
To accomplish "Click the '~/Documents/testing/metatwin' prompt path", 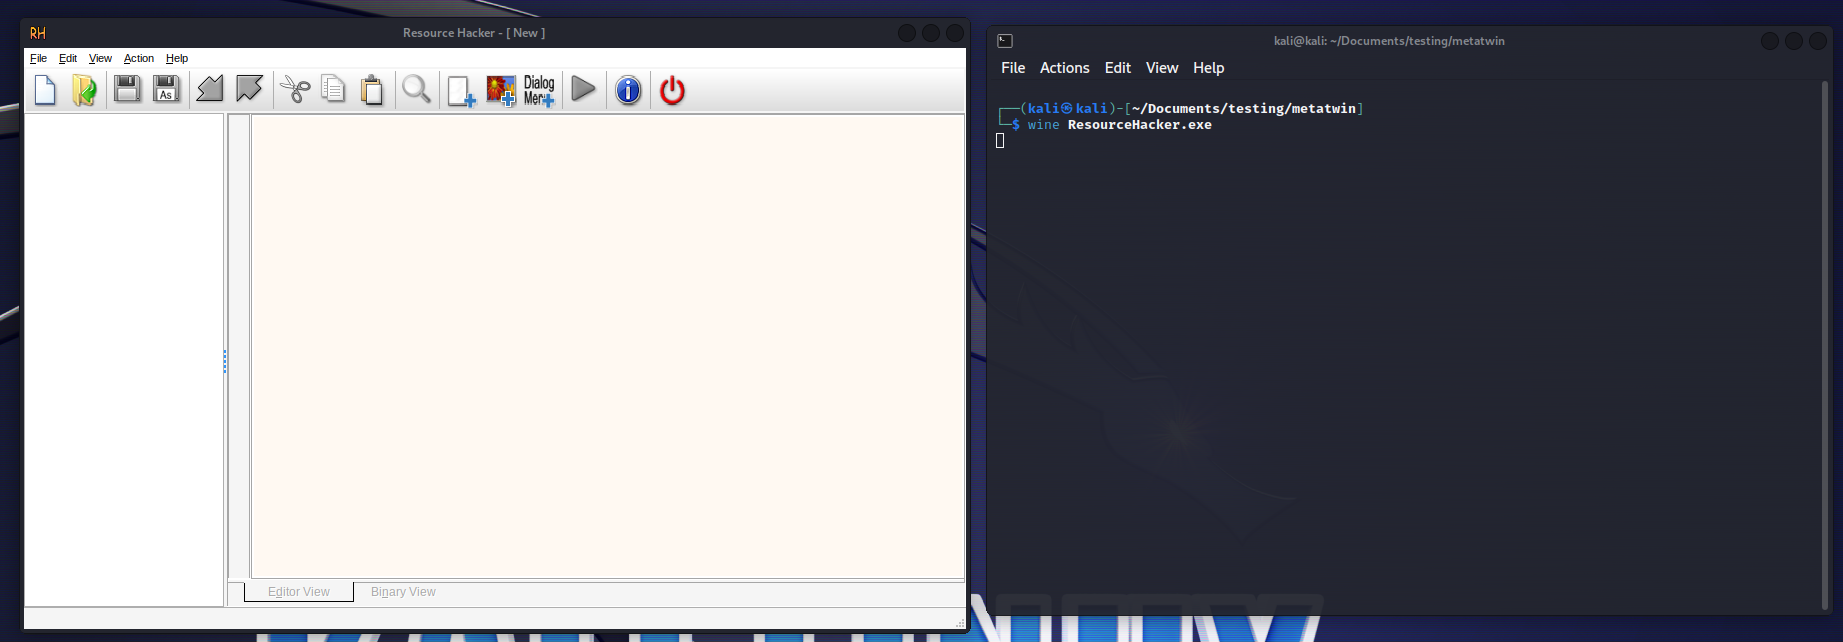I will (x=1243, y=109).
